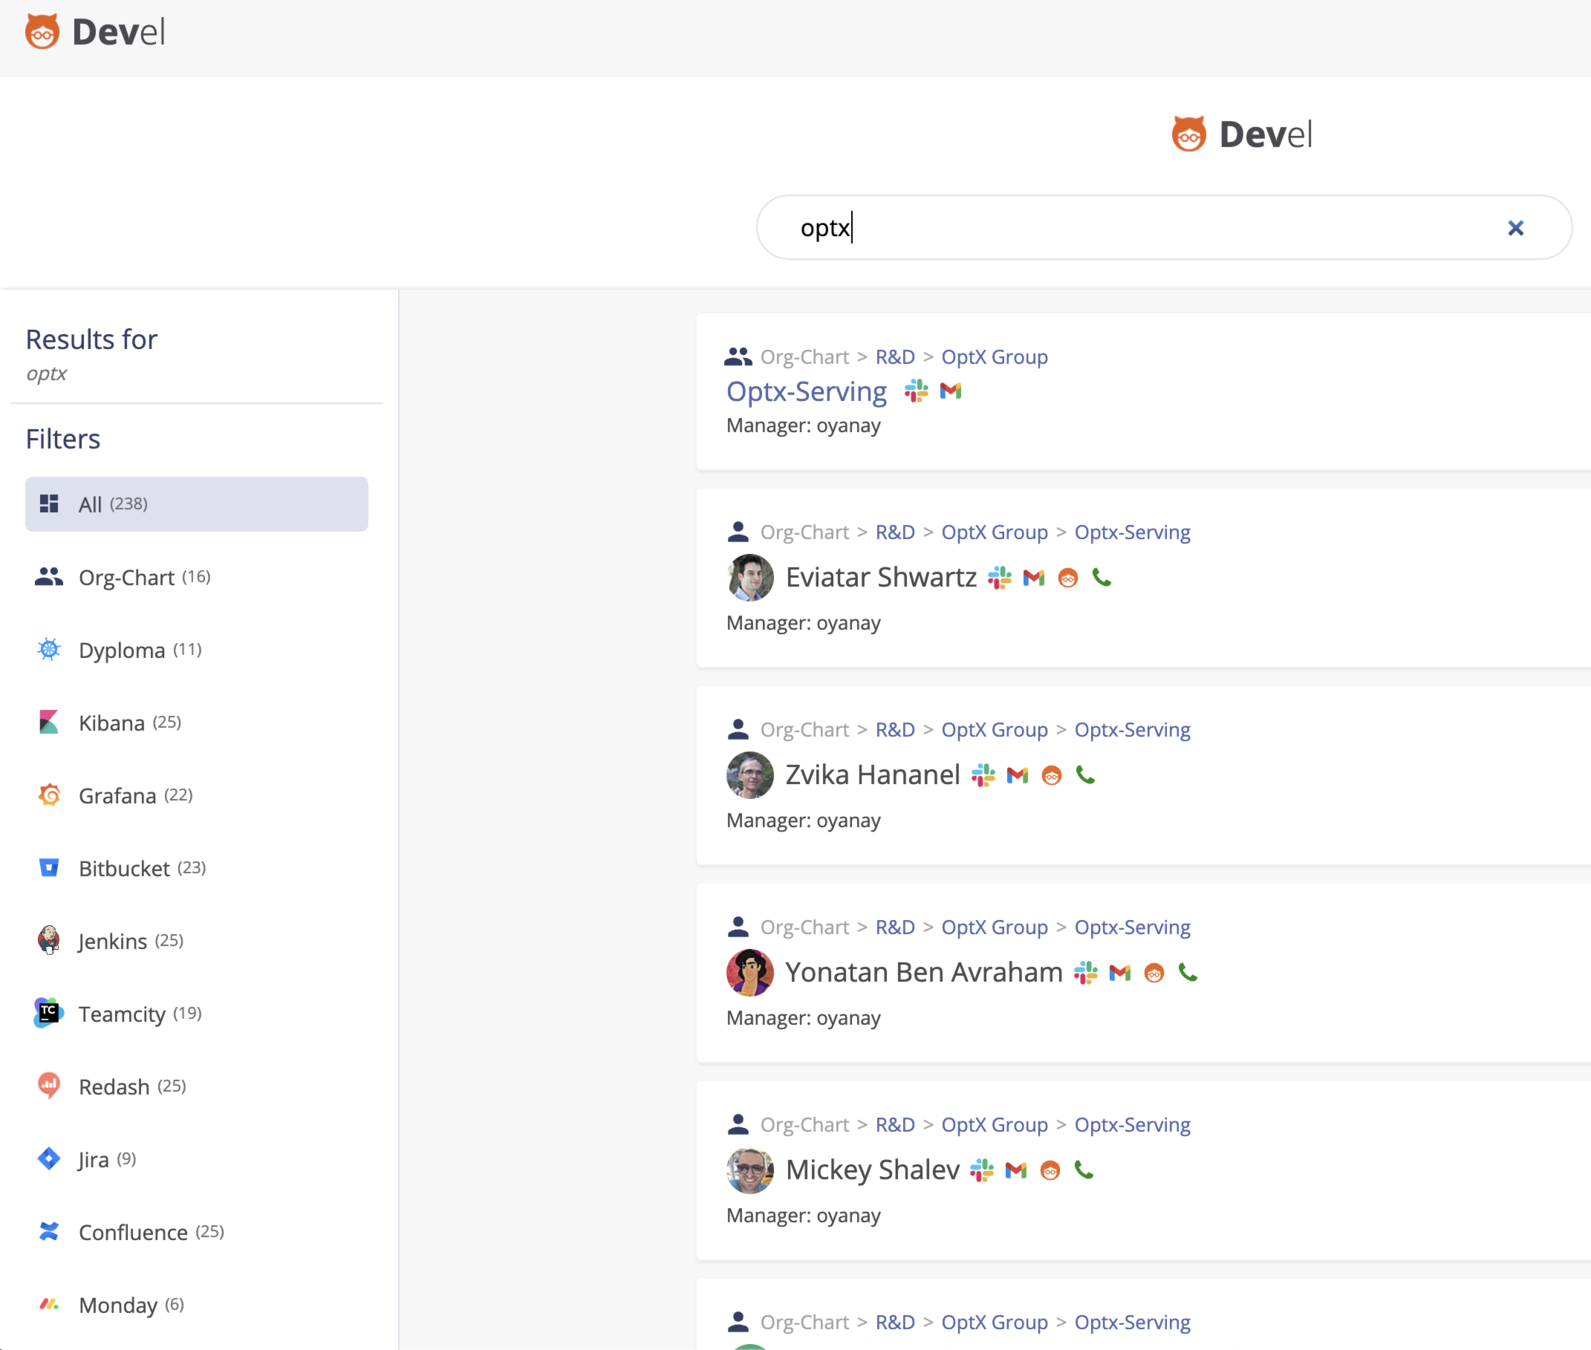1591x1350 pixels.
Task: Email Eviatar Shwartz via the Gmail icon
Action: click(x=1034, y=578)
